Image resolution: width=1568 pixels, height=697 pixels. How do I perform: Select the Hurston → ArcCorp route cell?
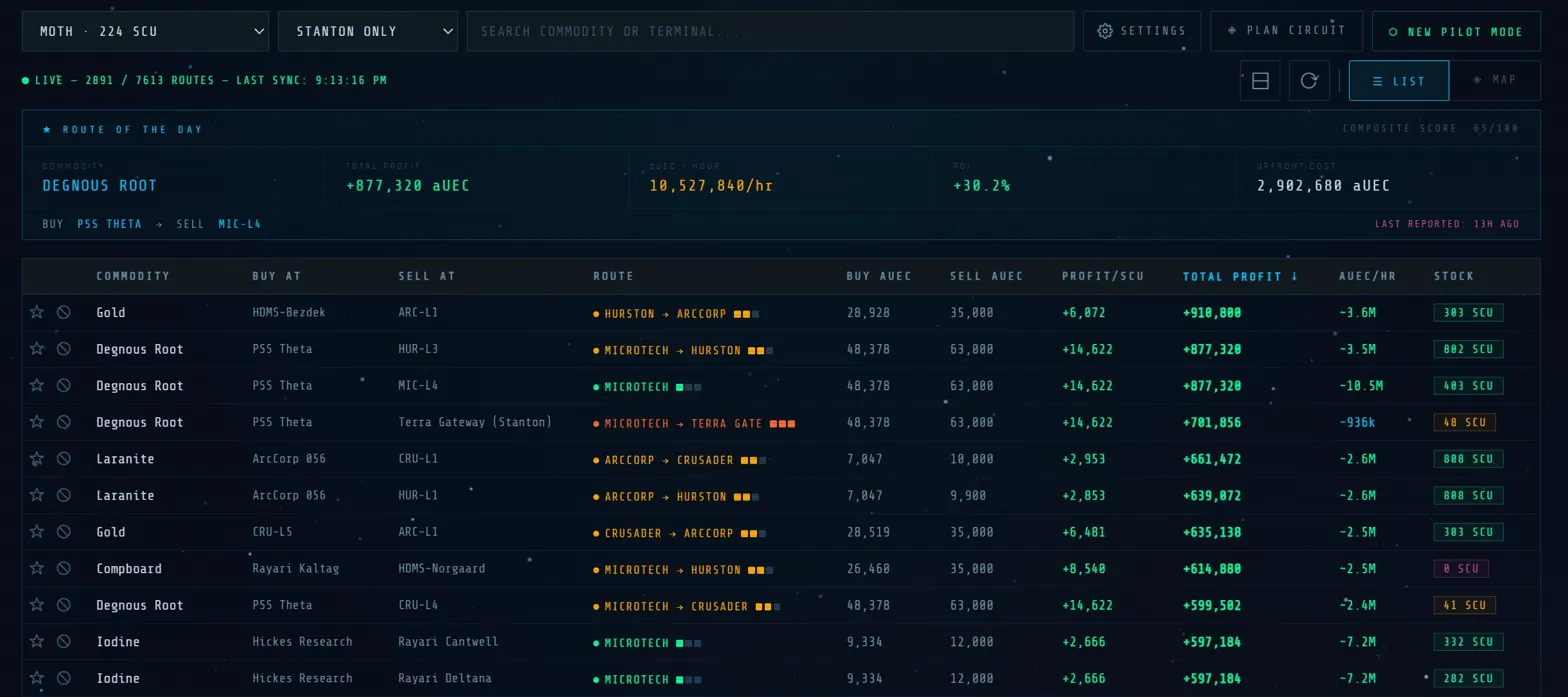(x=676, y=313)
